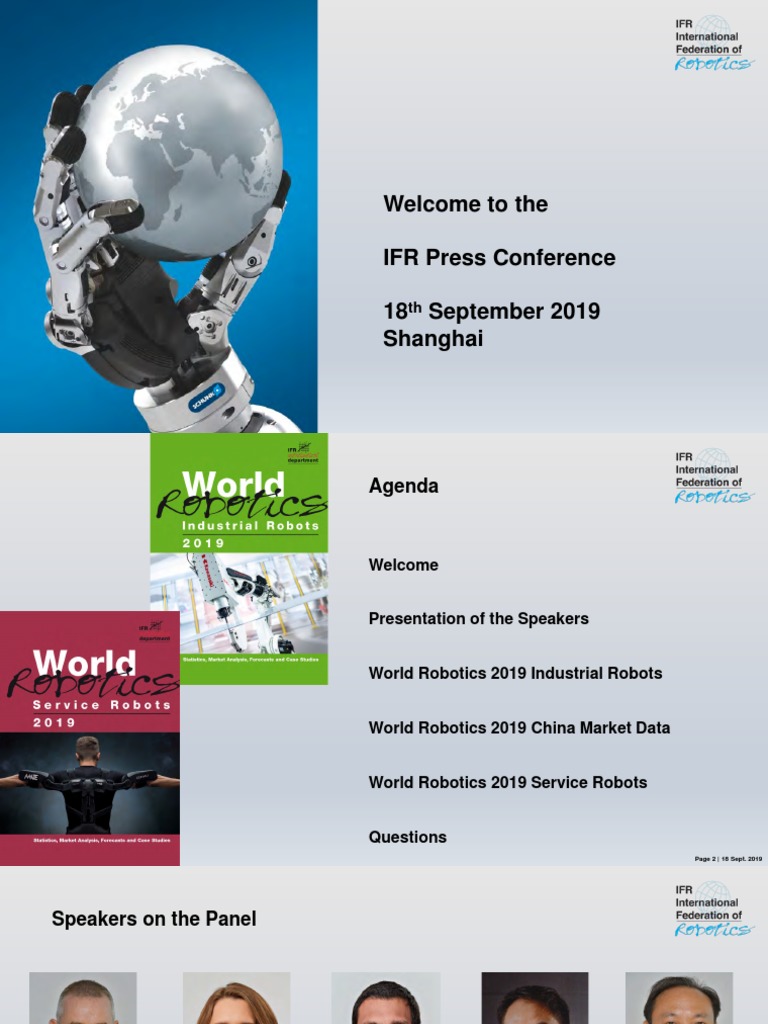Click 'World Robotics 2019 China Market Data' item
Viewport: 768px width, 1024px height.
pyautogui.click(x=519, y=728)
